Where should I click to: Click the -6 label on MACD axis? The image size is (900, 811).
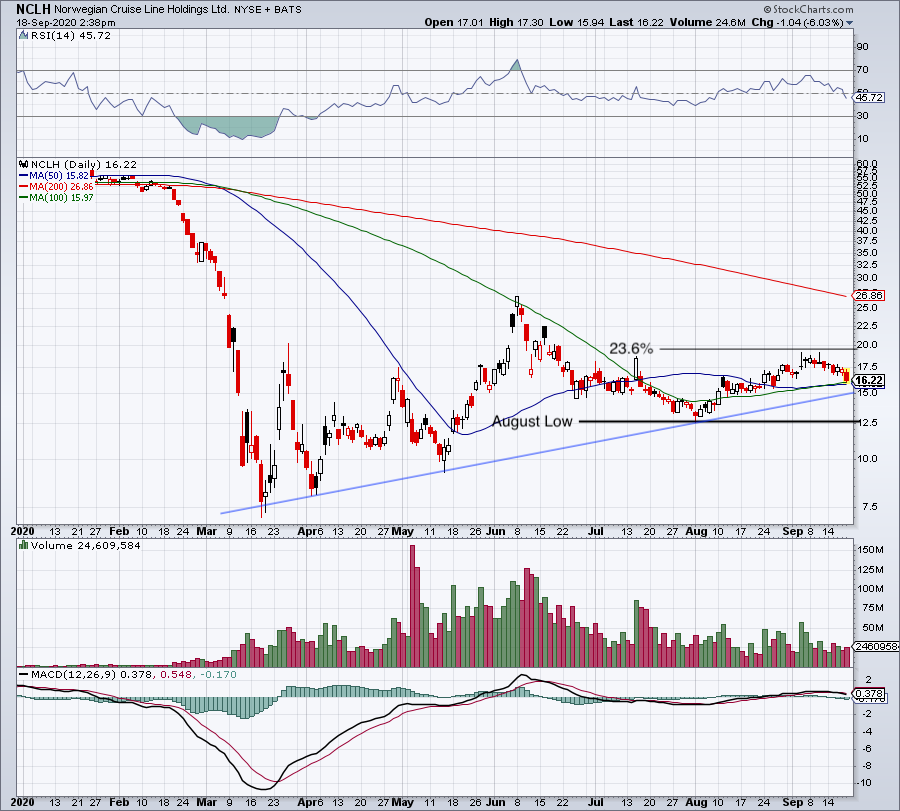[x=866, y=748]
